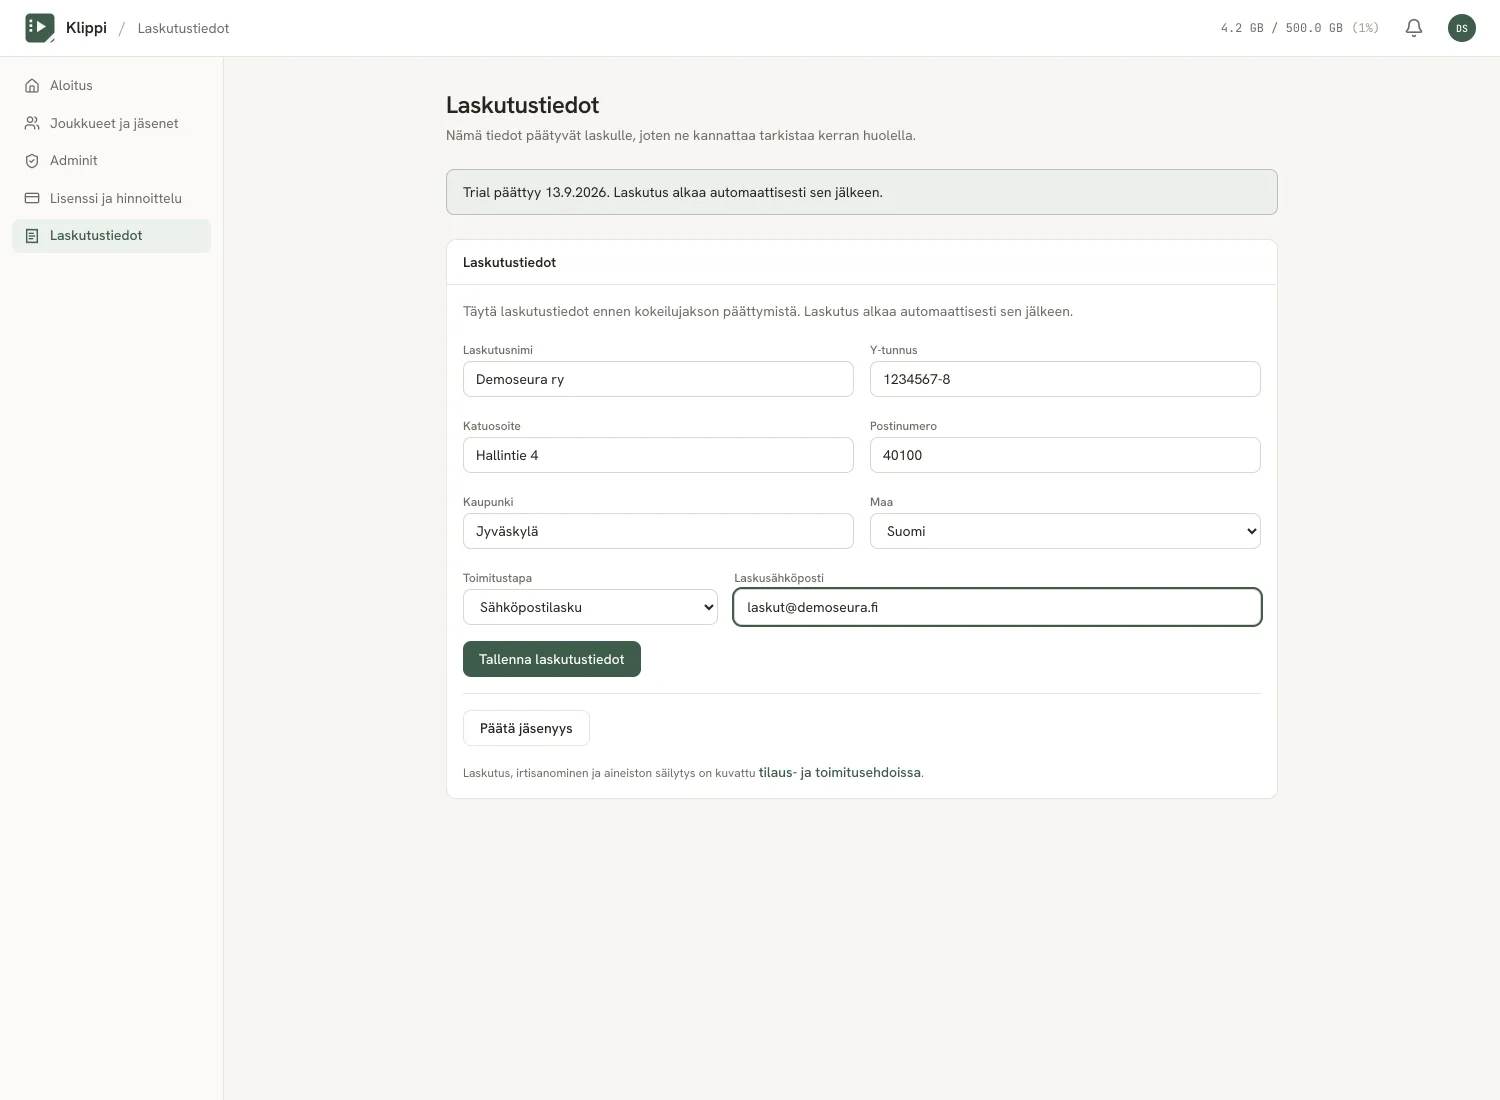Image resolution: width=1500 pixels, height=1100 pixels.
Task: Focus the Y-tunnus input field
Action: tap(1065, 379)
